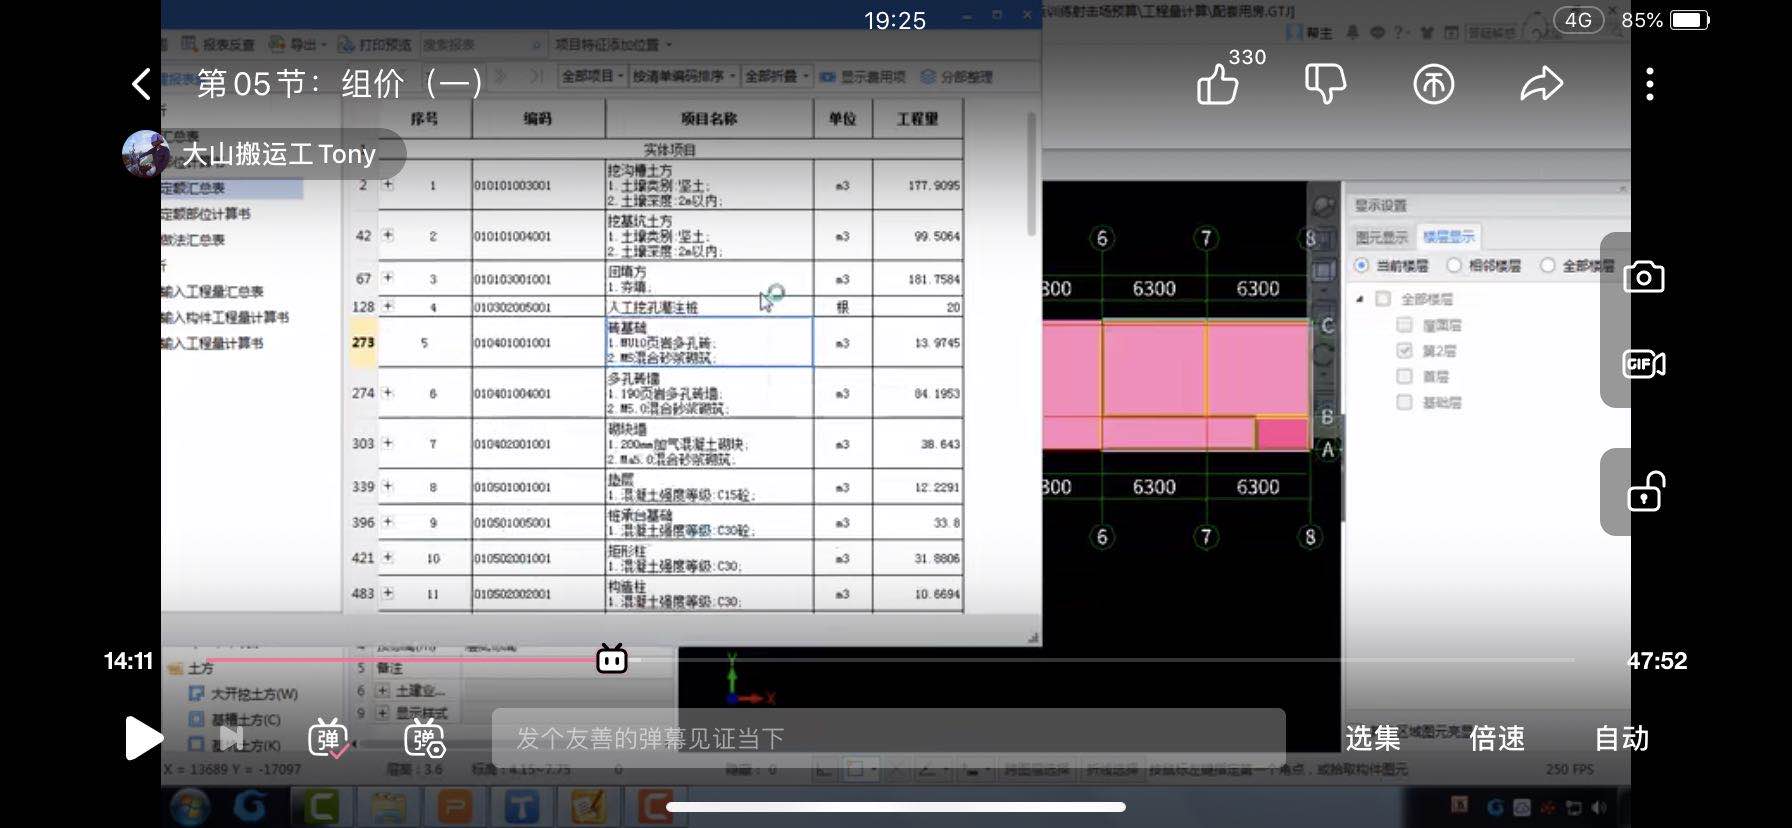Expand row 303 砌块墙 with its plus

[x=388, y=443]
